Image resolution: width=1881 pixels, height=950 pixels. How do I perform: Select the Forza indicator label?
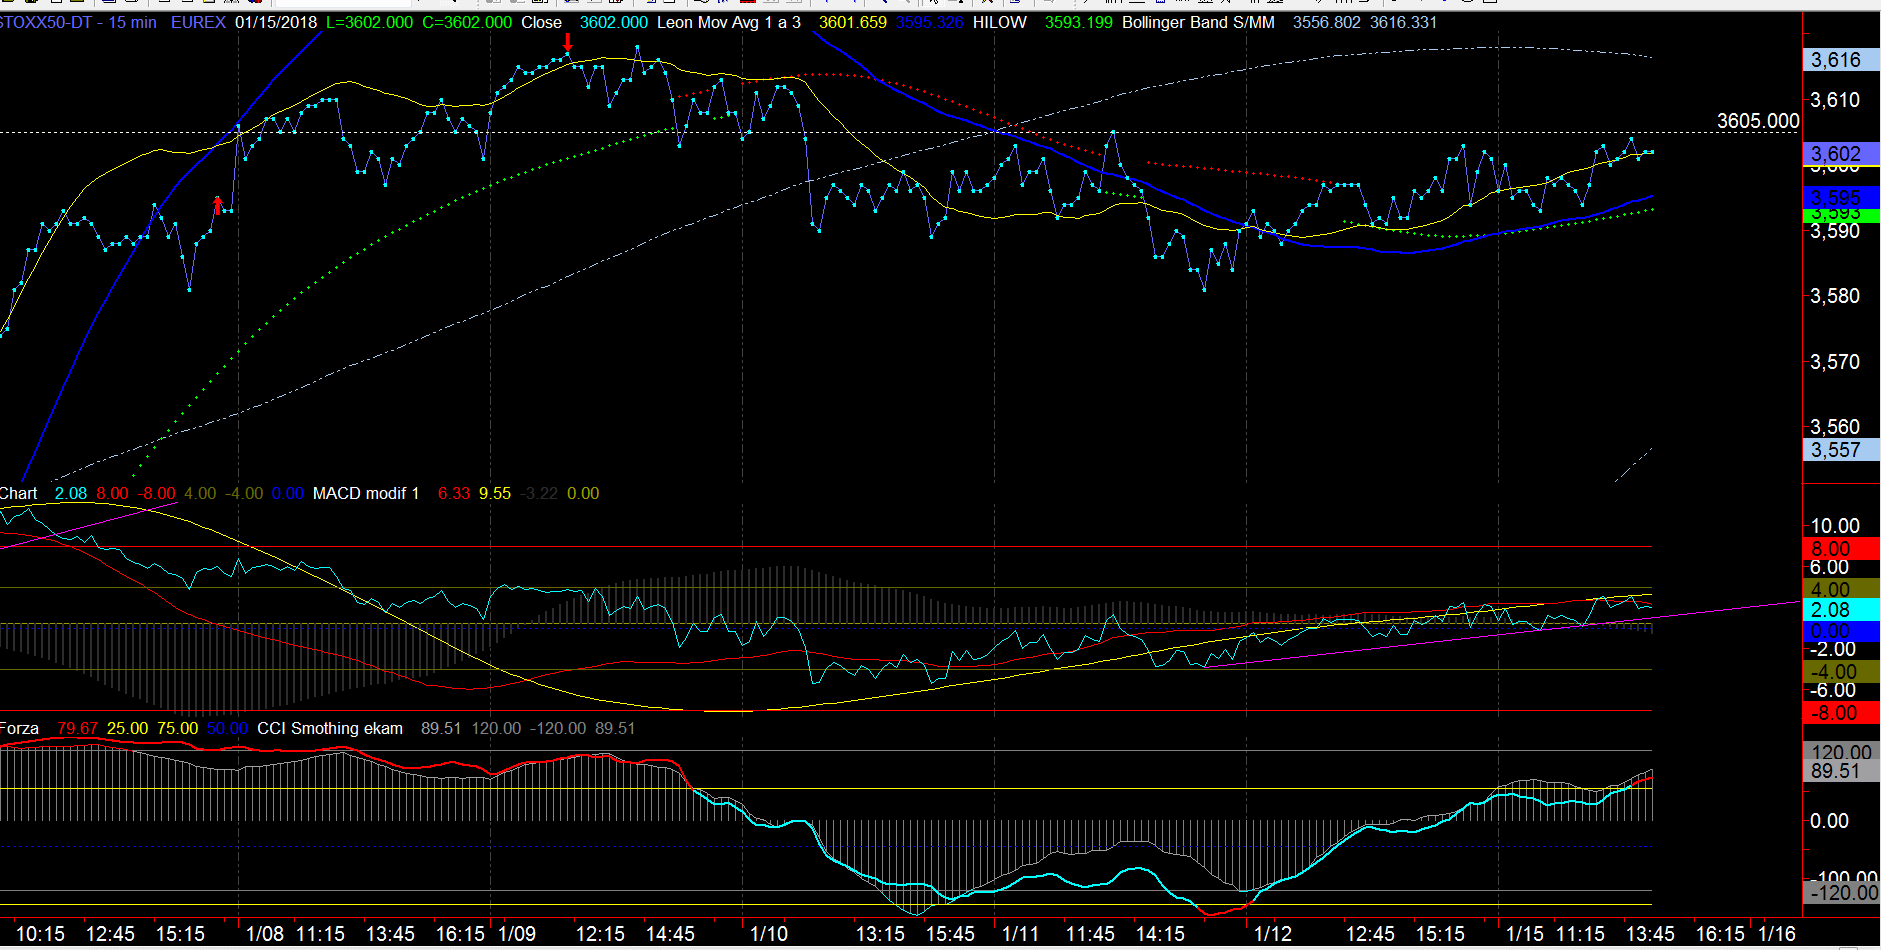[20, 728]
